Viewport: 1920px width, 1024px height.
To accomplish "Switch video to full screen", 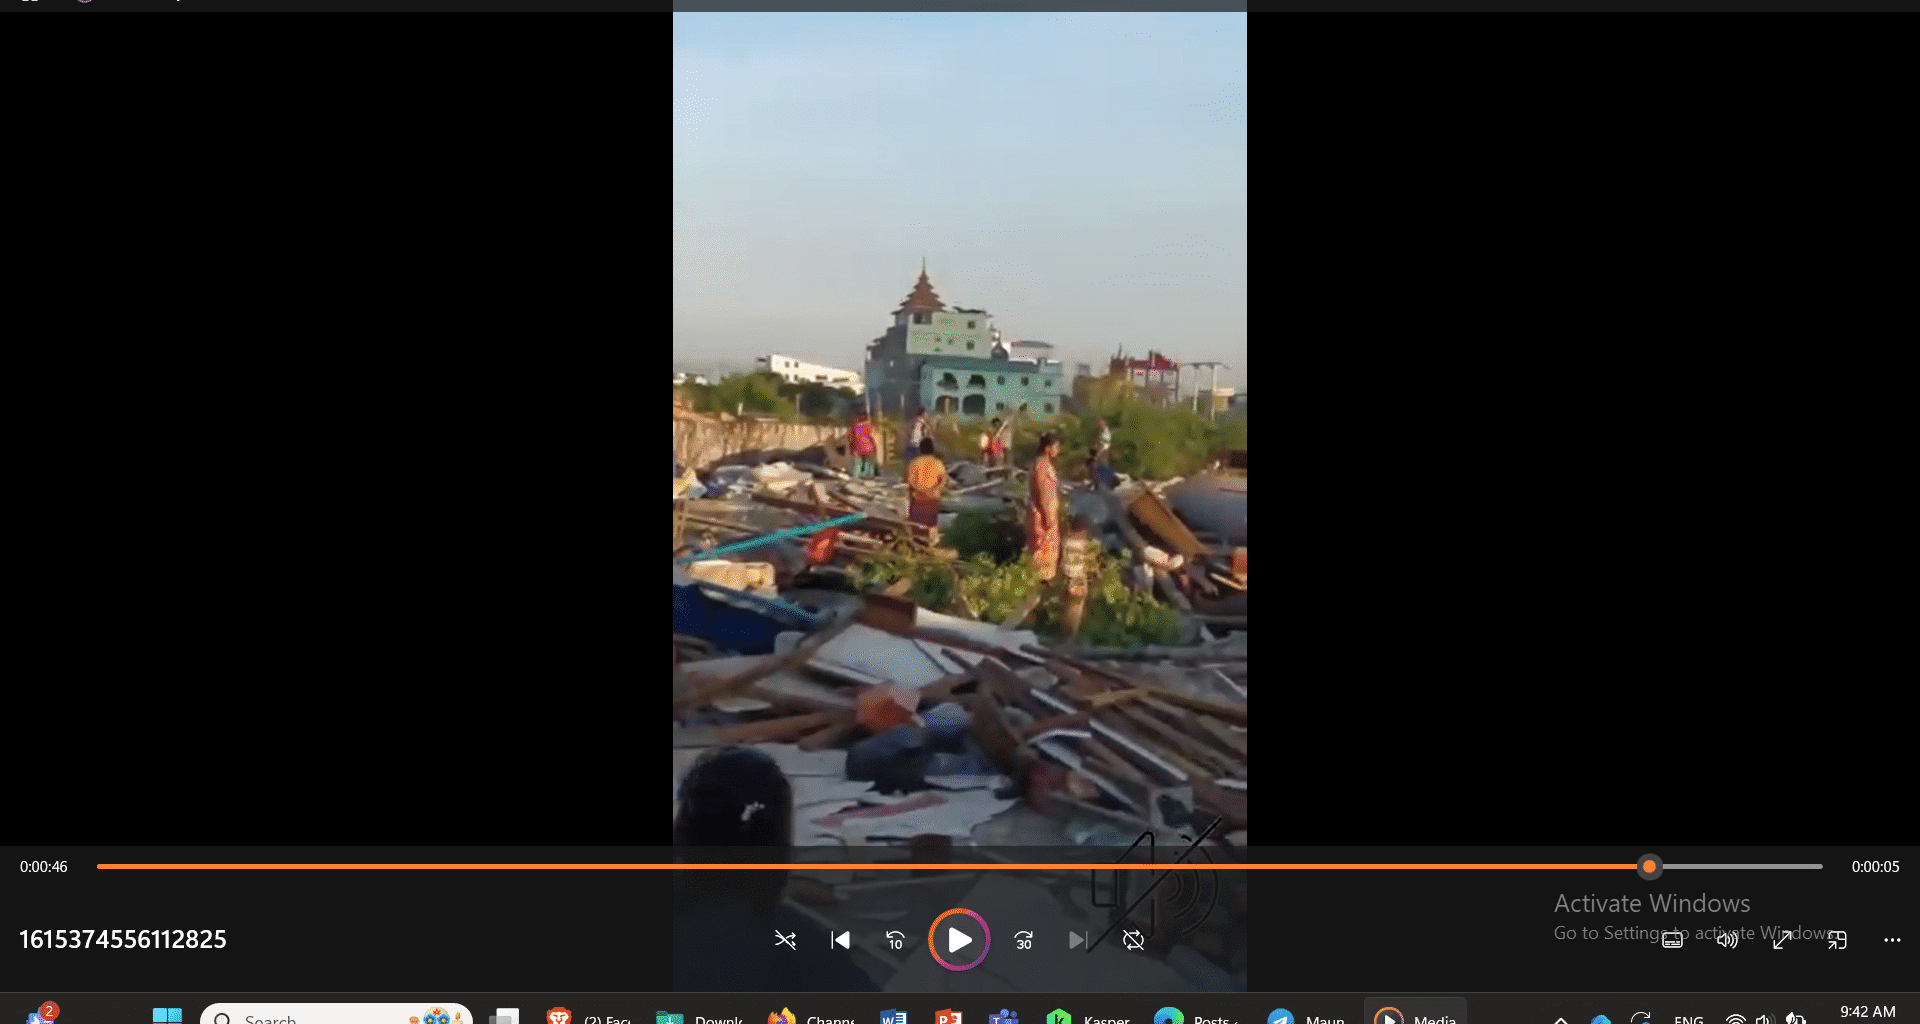I will tap(1782, 940).
